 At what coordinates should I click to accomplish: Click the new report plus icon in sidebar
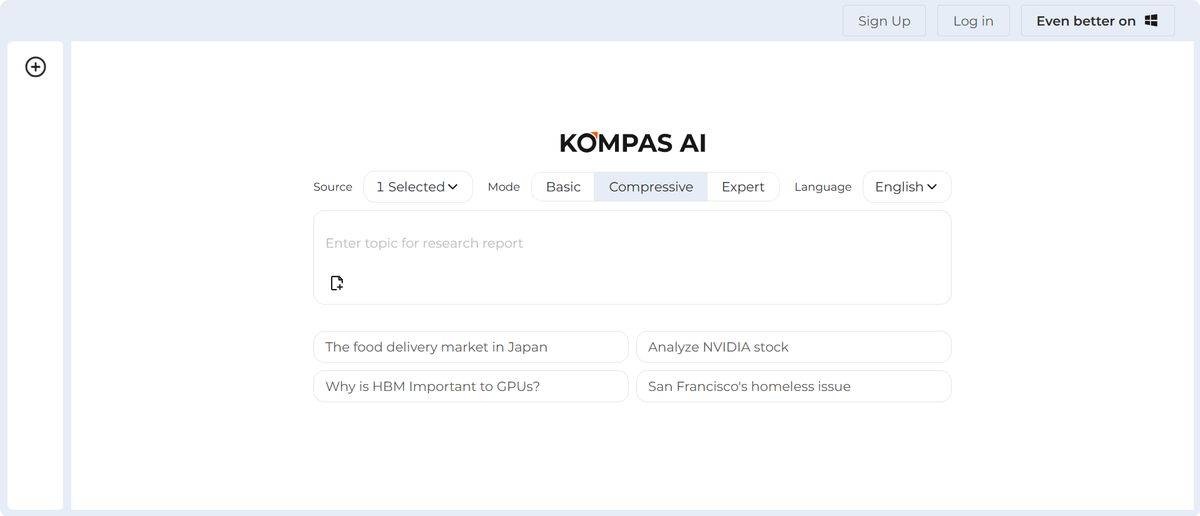pos(36,67)
